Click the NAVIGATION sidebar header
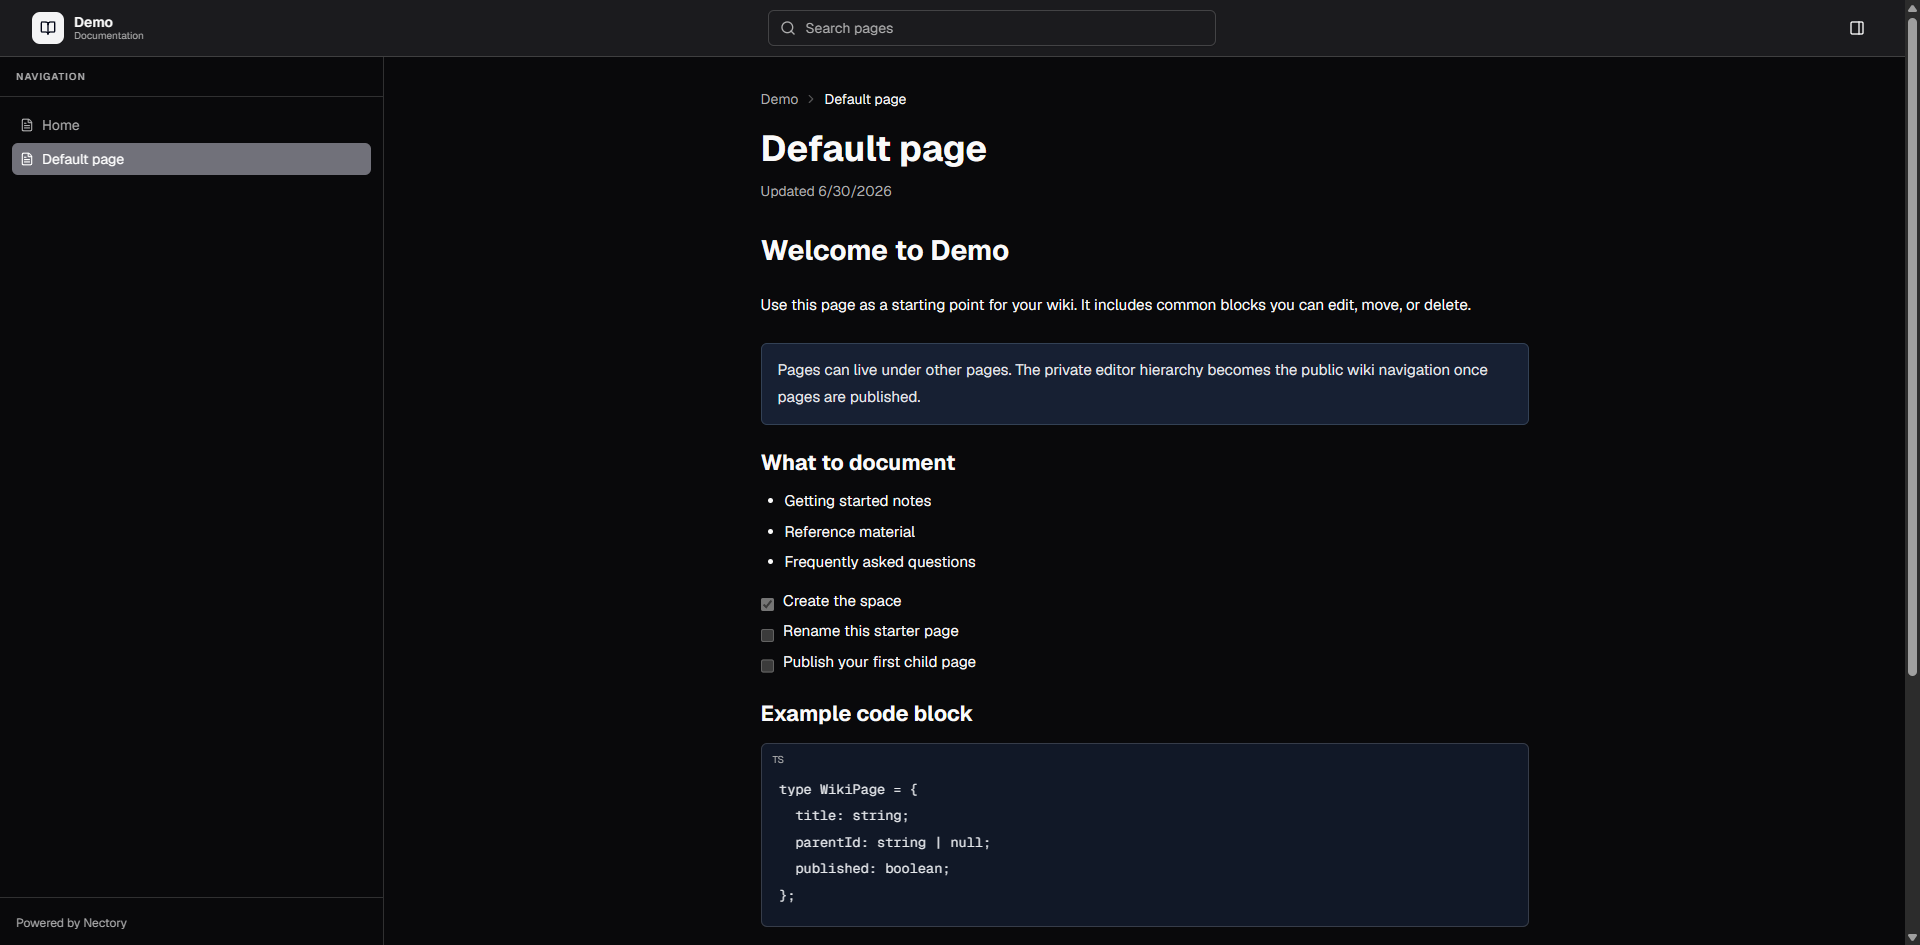The image size is (1920, 945). pyautogui.click(x=50, y=77)
